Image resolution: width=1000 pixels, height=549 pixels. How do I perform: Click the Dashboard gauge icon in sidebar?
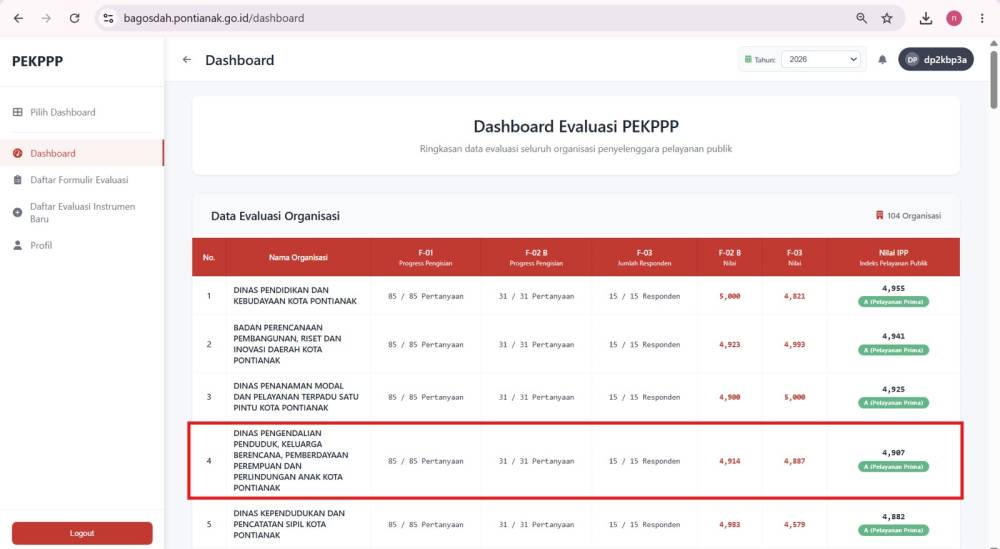(x=17, y=154)
